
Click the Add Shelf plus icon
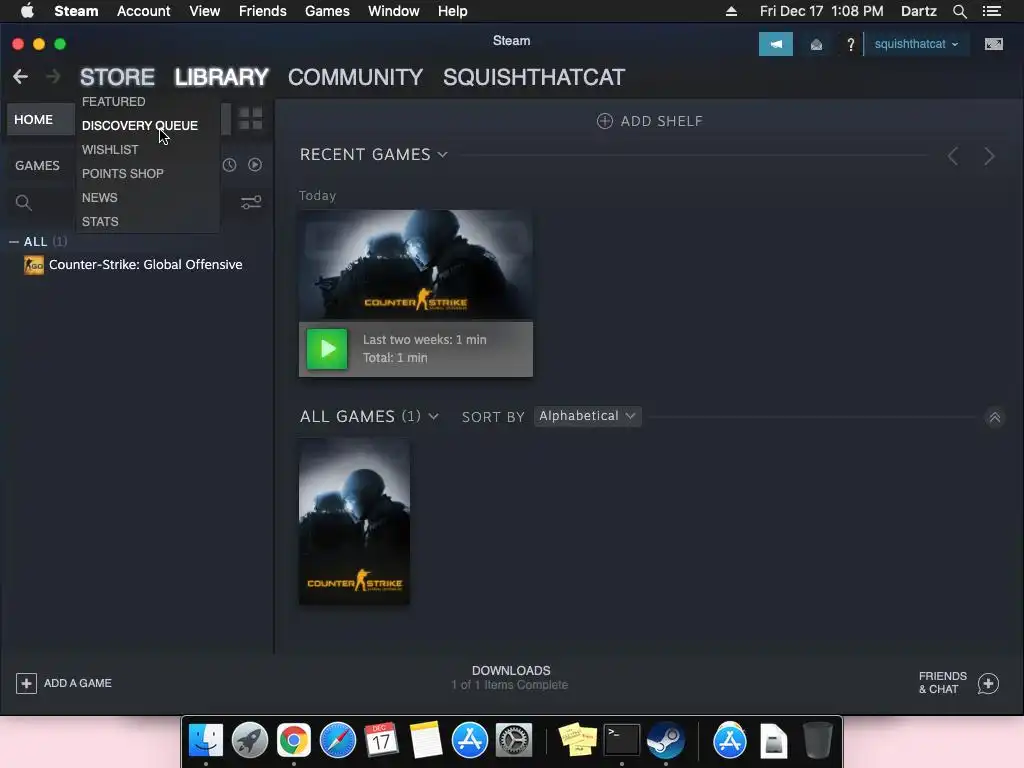tap(605, 121)
